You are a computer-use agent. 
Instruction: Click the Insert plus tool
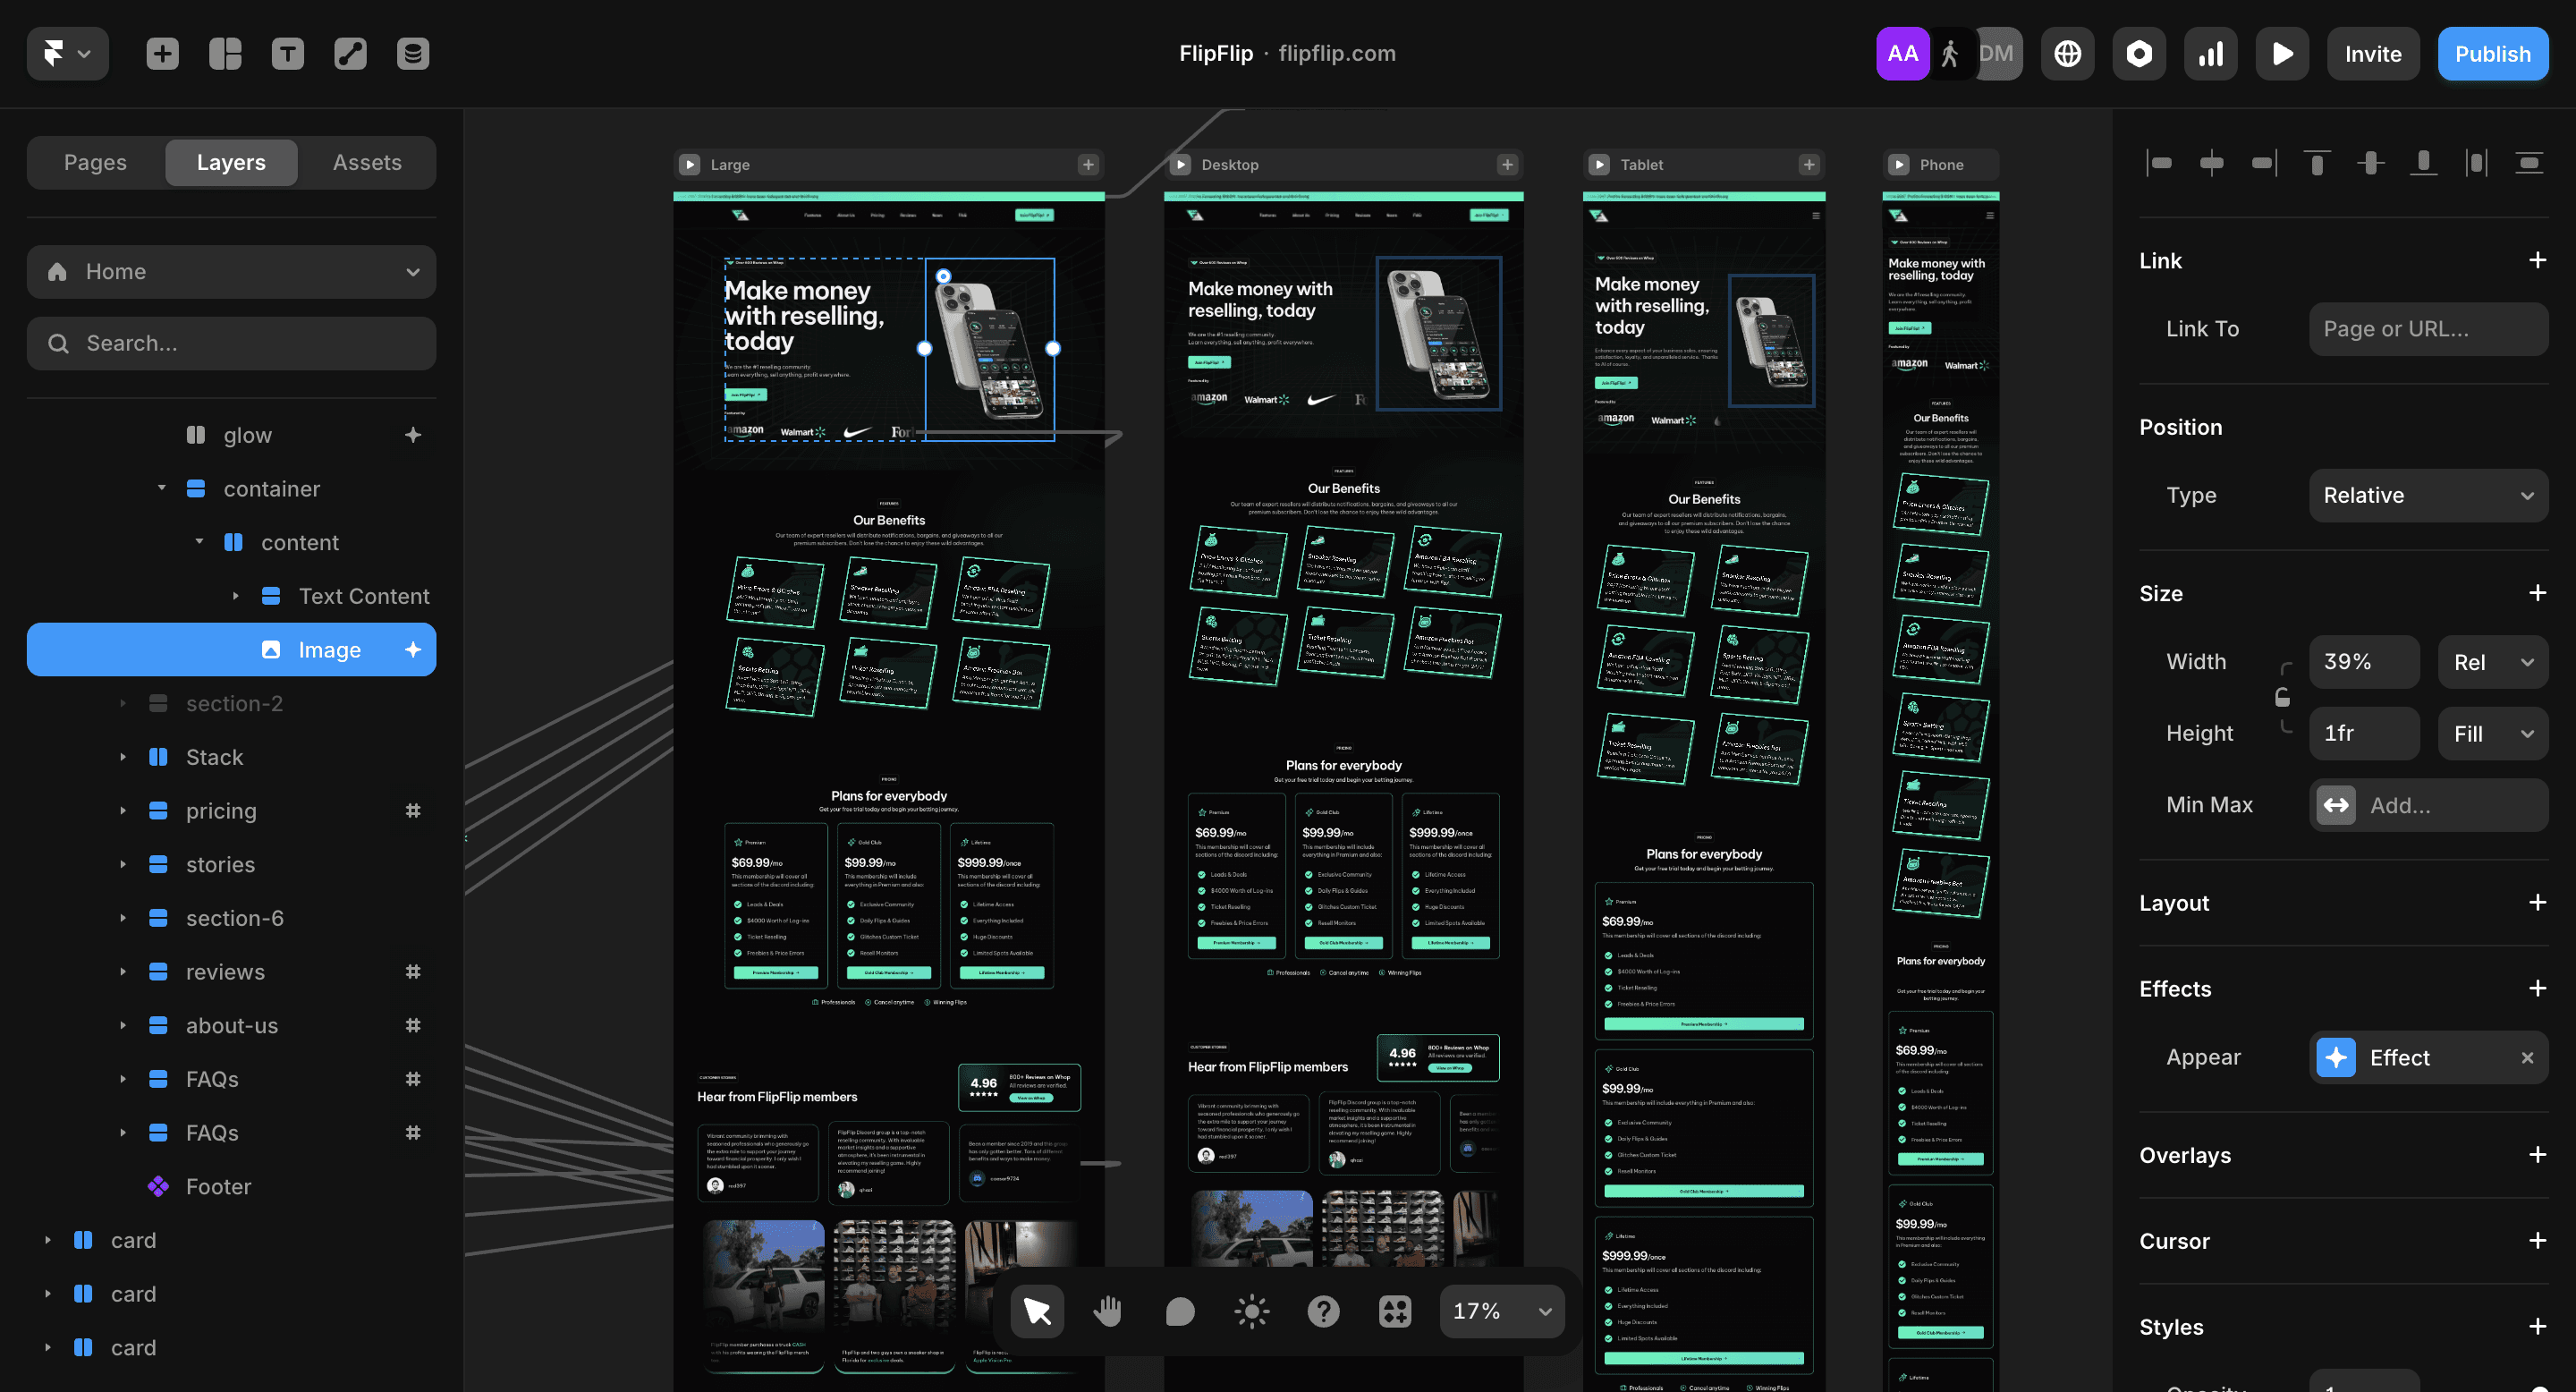tap(162, 54)
